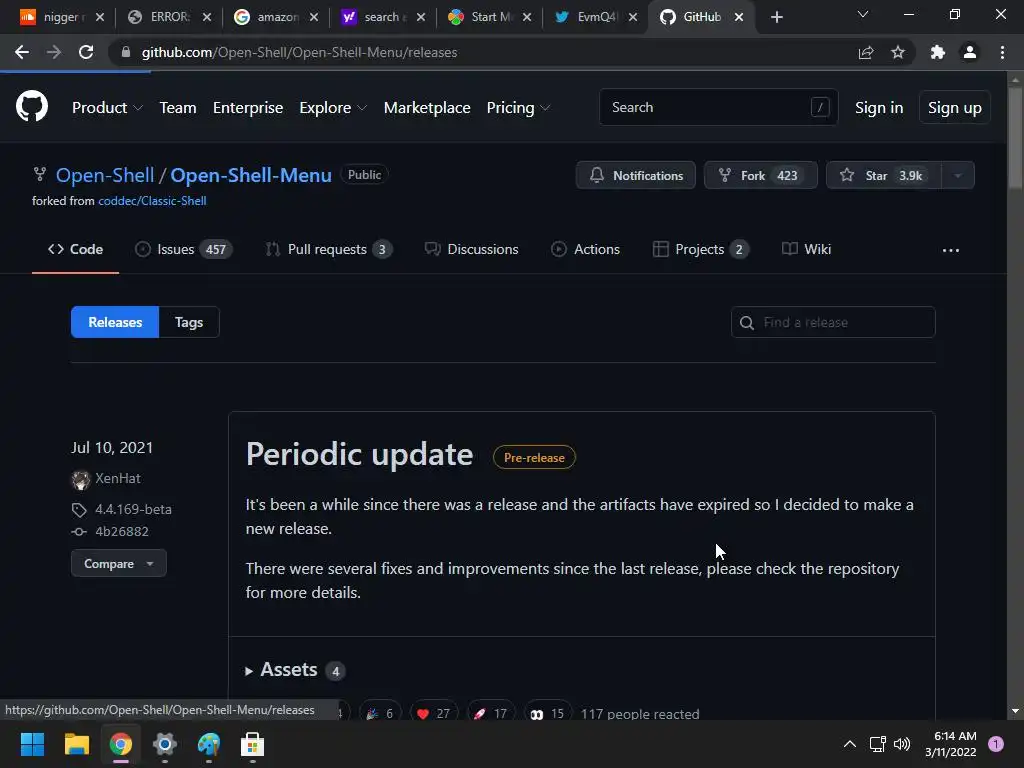
Task: Focus the GitHub Search field
Action: tap(718, 107)
